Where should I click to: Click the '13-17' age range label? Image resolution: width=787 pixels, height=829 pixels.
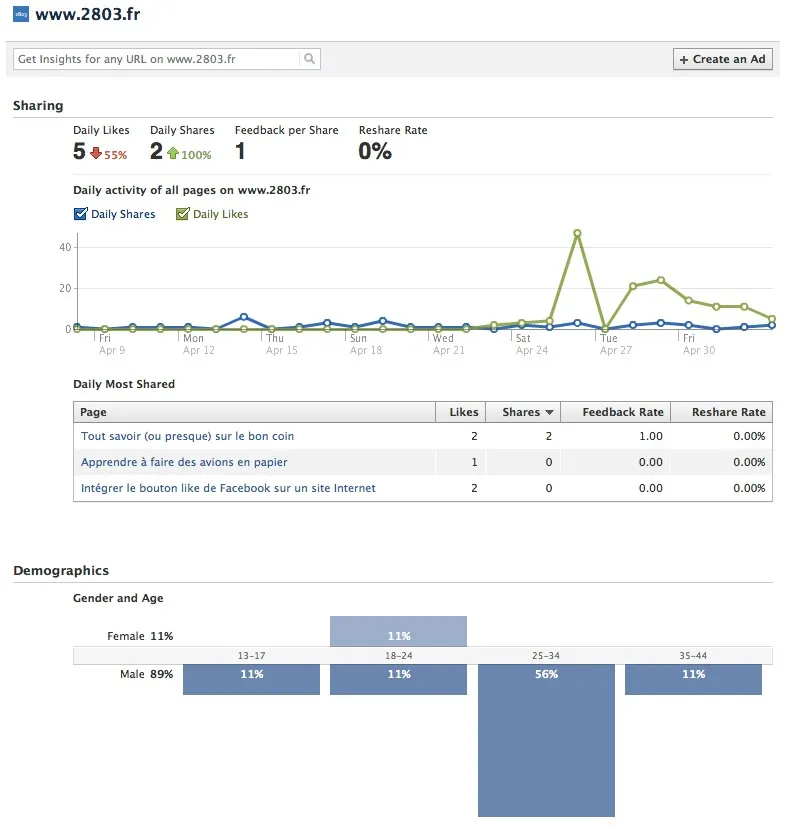[x=252, y=656]
